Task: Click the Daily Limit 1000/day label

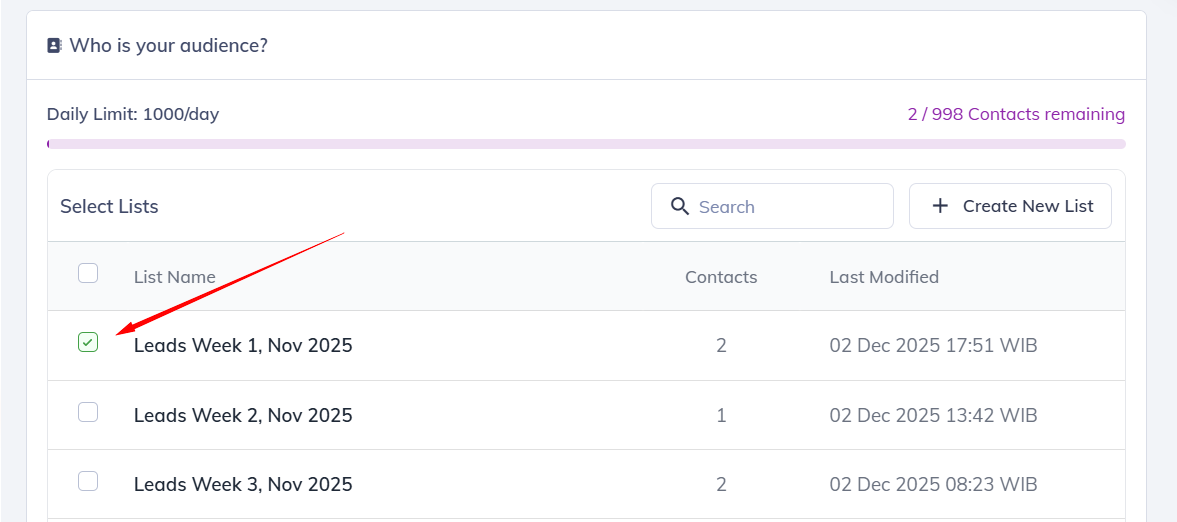Action: click(x=133, y=114)
